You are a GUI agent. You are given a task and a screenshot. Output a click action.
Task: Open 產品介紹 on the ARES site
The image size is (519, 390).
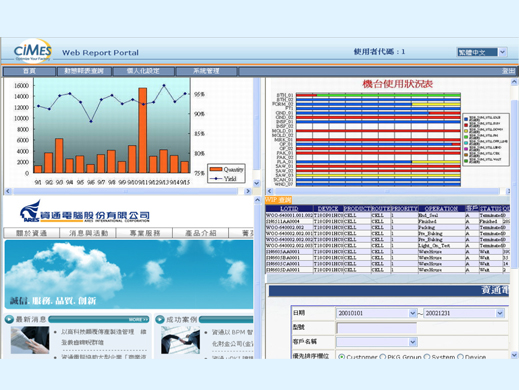coord(201,233)
